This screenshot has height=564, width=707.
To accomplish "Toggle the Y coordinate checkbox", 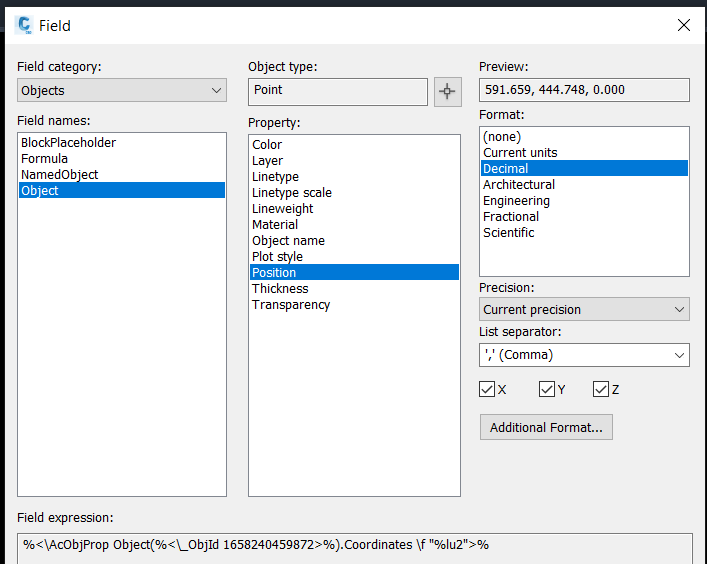I will 546,389.
